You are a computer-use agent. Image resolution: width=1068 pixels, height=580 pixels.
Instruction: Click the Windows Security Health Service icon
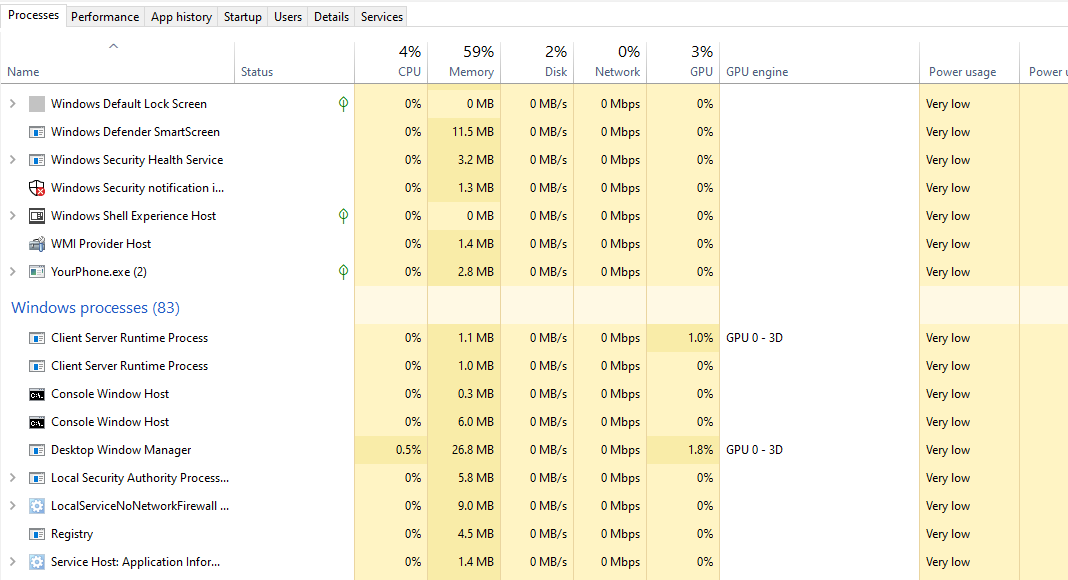pyautogui.click(x=37, y=159)
